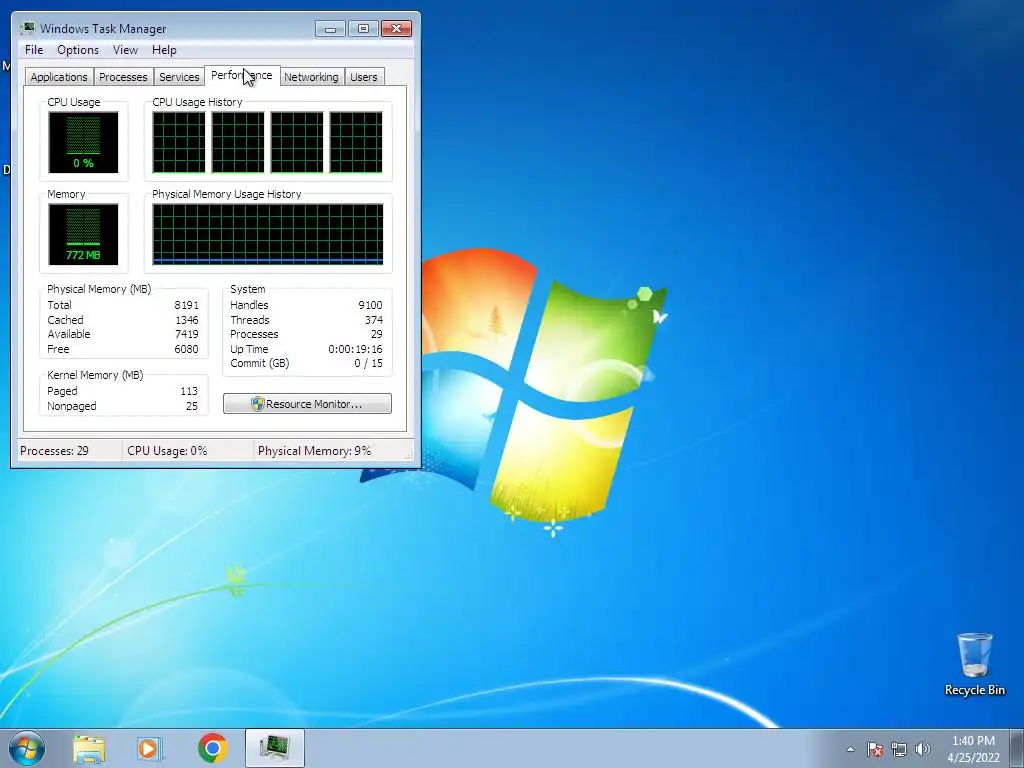
Task: Click the Paged kernel memory value 113
Action: click(189, 391)
